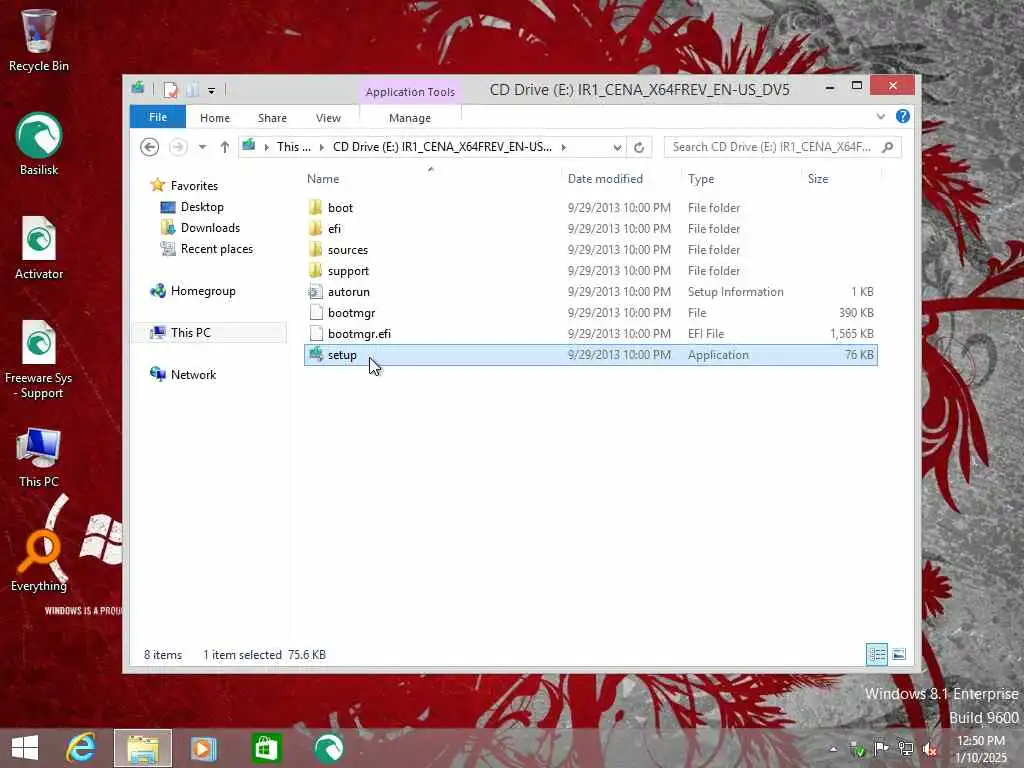Select the This PC desktop icon
The height and width of the screenshot is (768, 1024).
click(39, 457)
